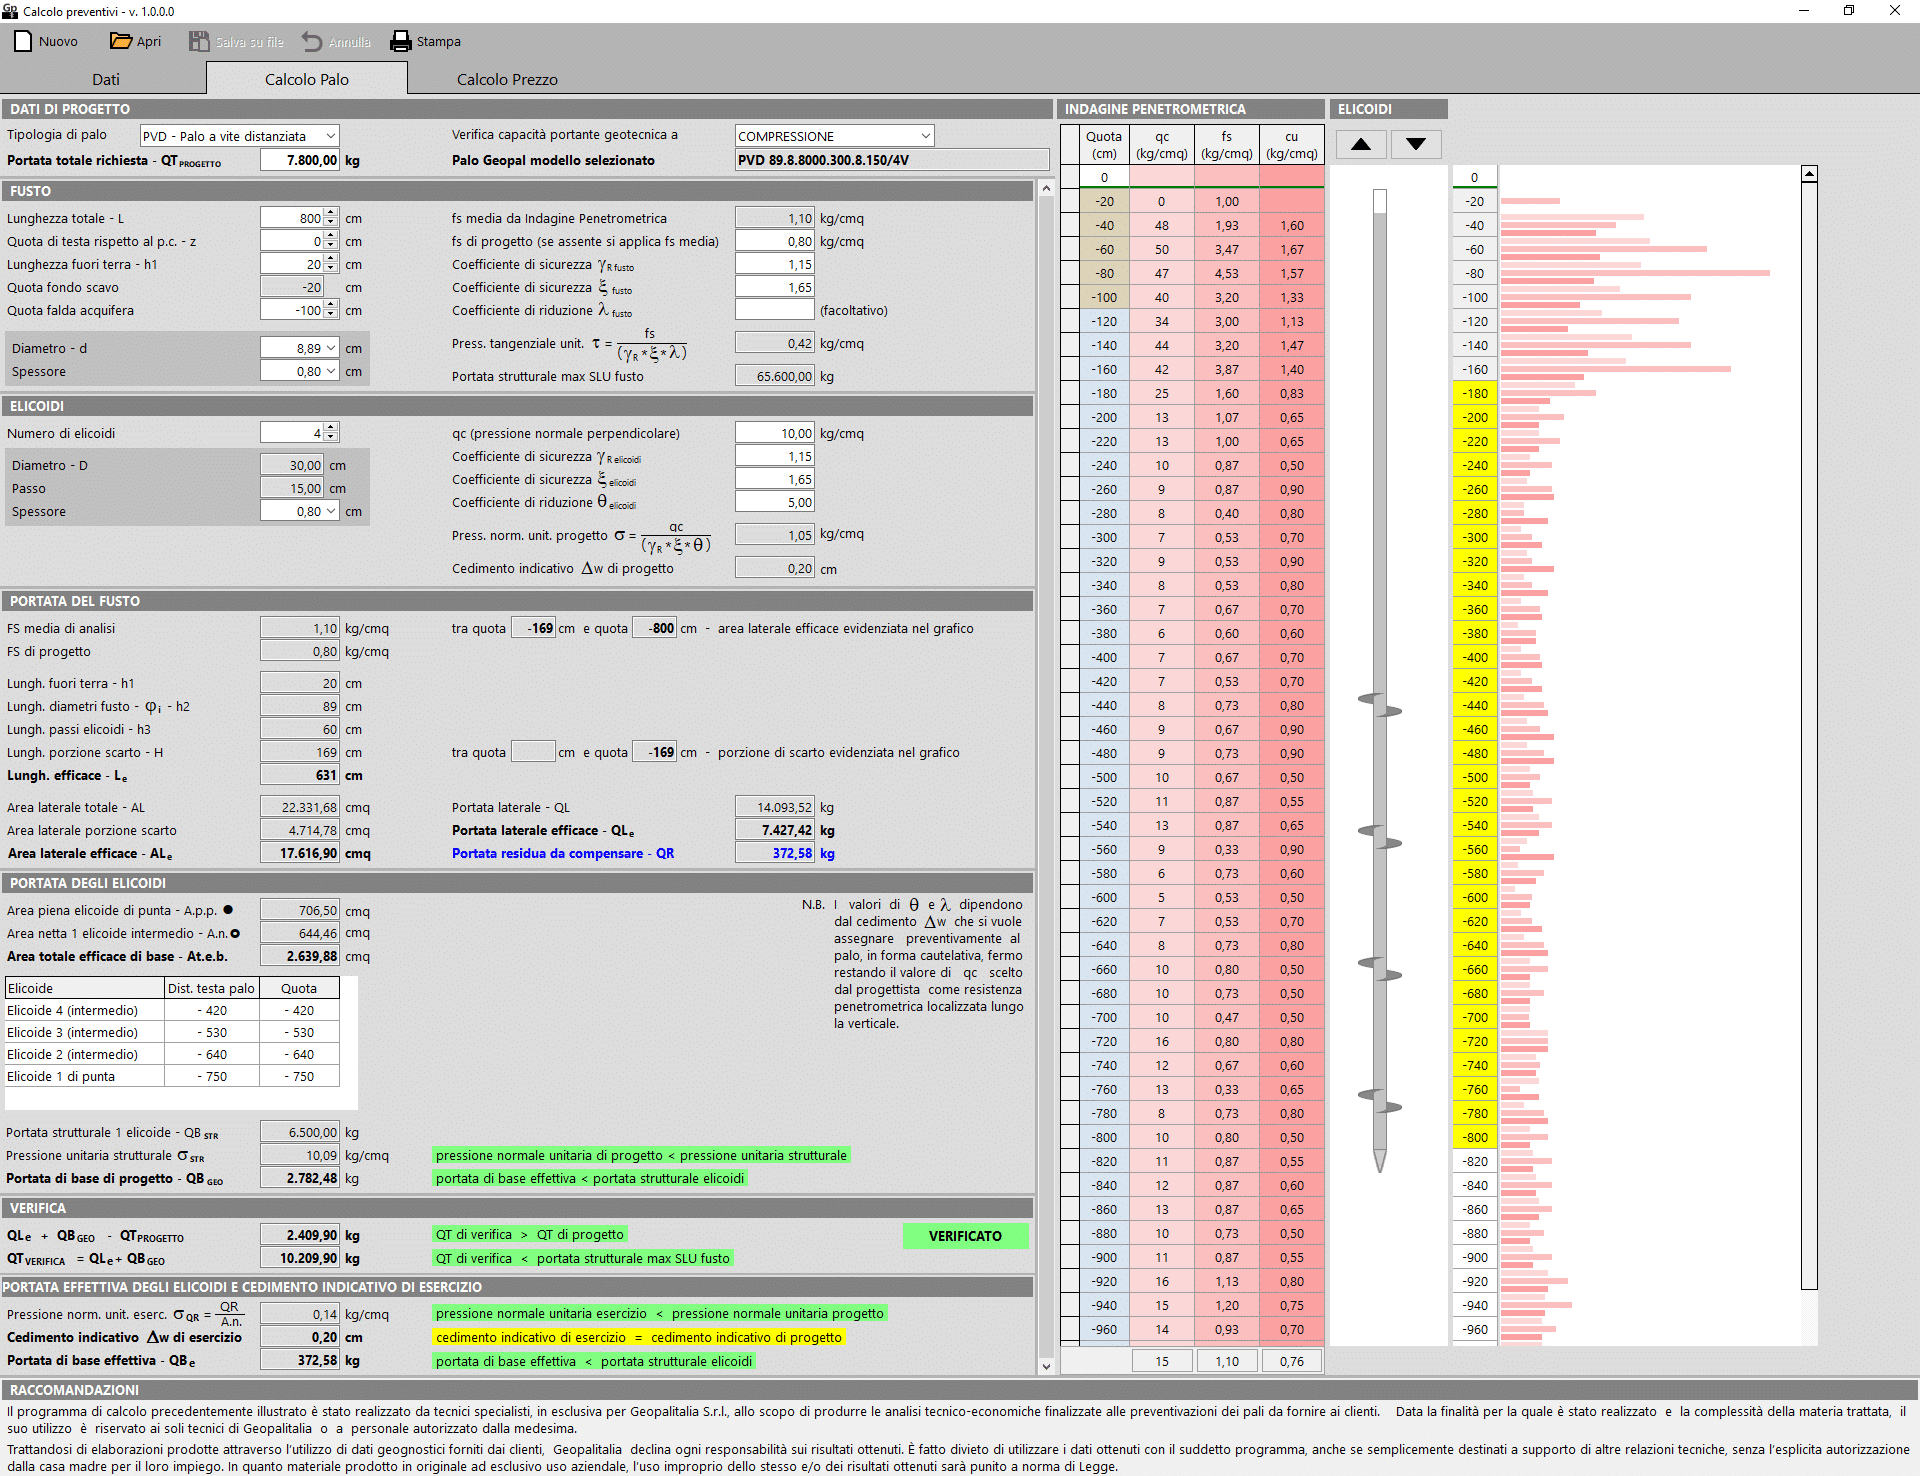Click the Annulla undo icon
Image resolution: width=1920 pixels, height=1476 pixels.
pyautogui.click(x=312, y=41)
